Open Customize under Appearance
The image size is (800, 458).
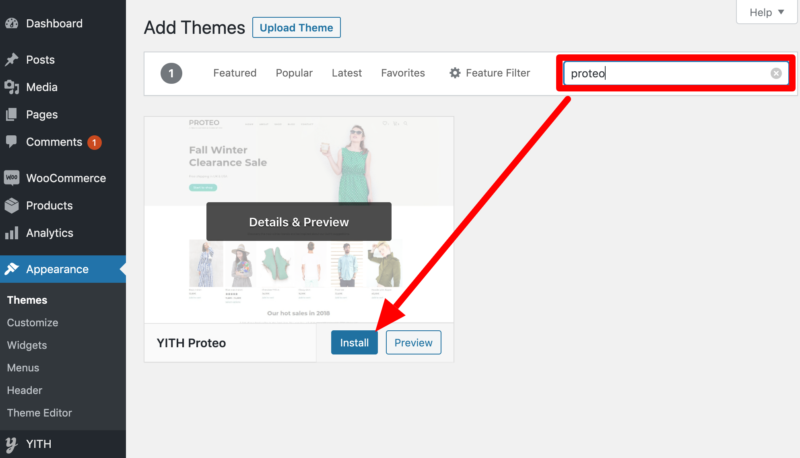point(33,323)
